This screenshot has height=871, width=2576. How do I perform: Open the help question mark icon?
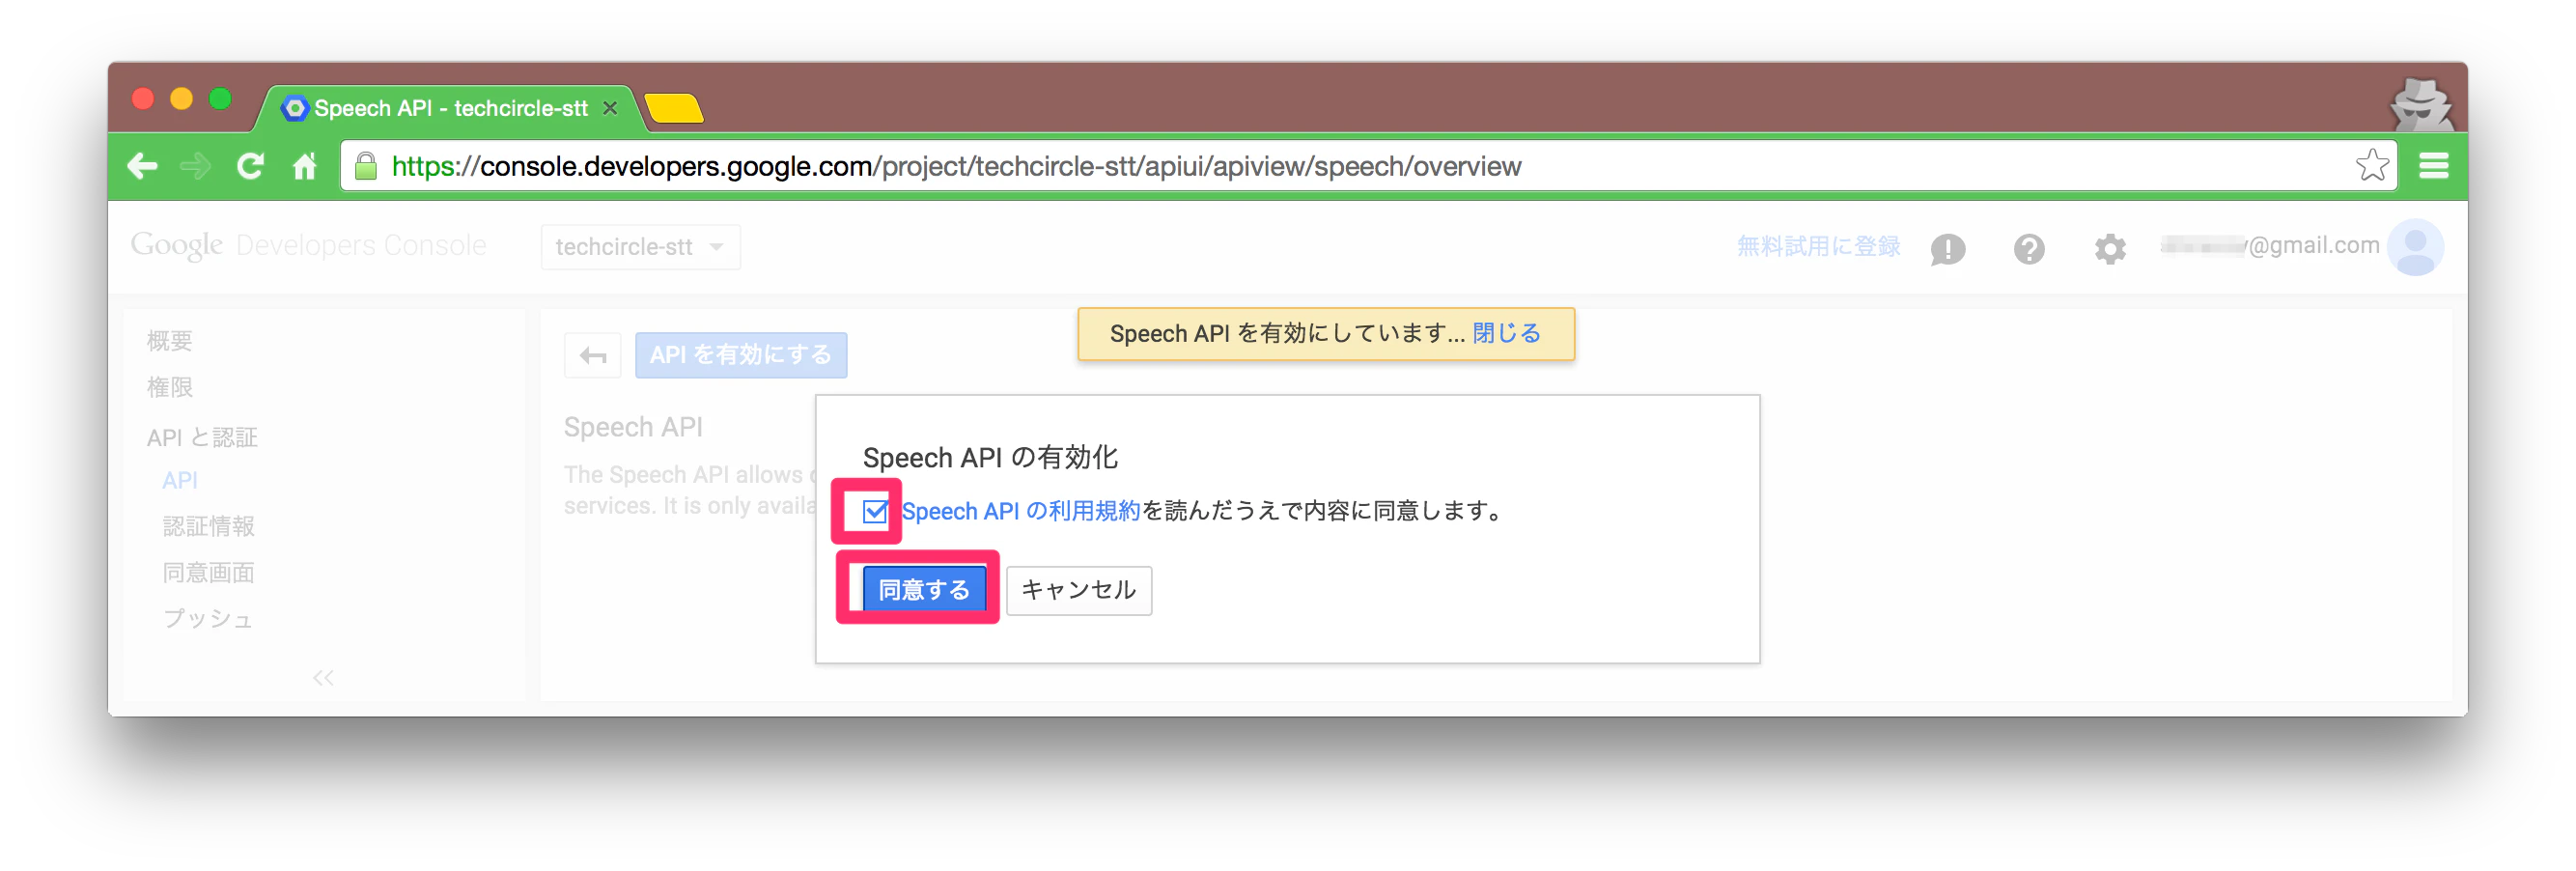click(2029, 248)
